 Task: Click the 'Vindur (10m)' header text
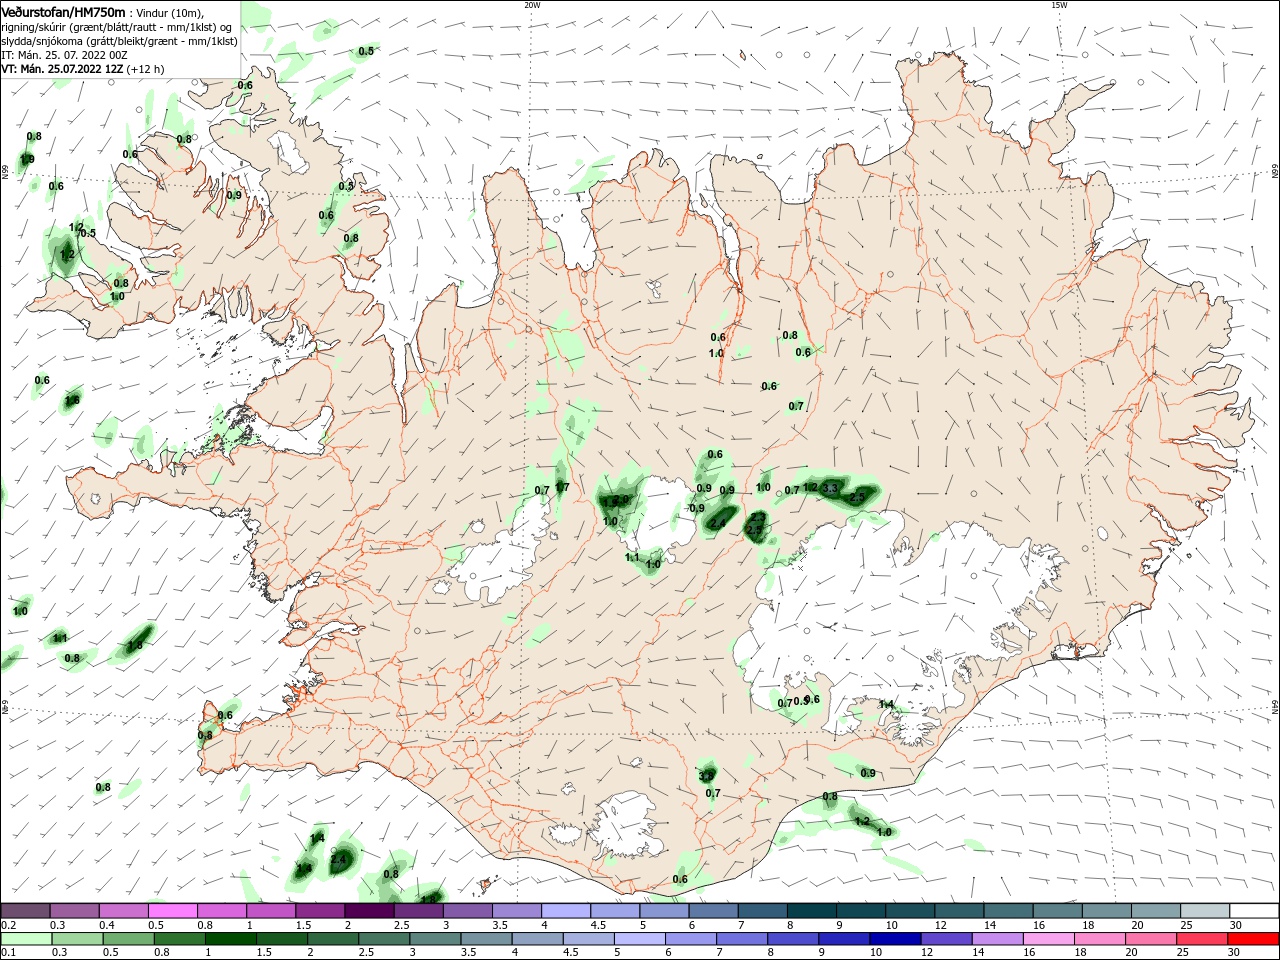click(x=169, y=12)
